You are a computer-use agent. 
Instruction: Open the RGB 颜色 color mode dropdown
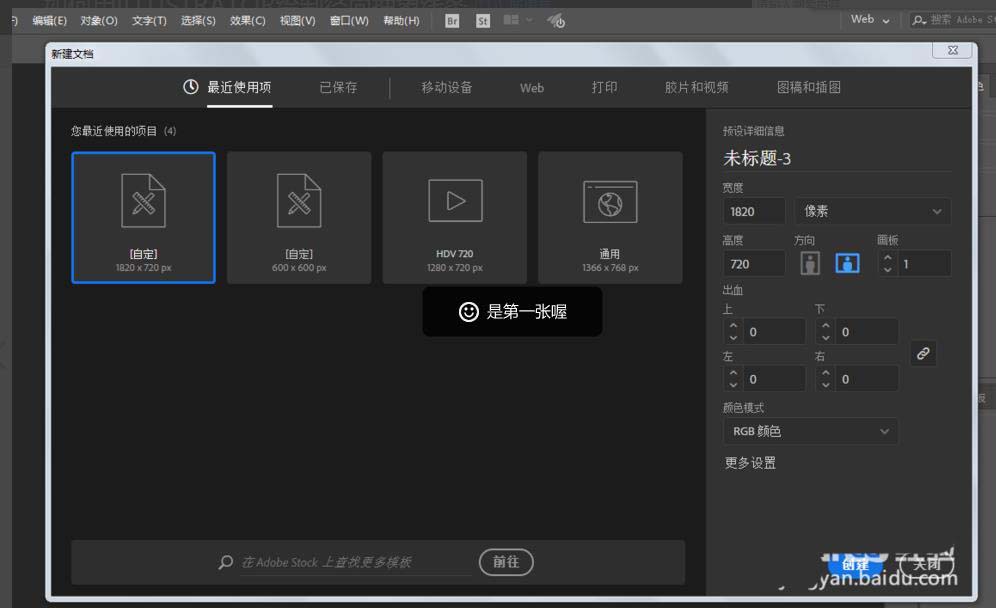(810, 431)
